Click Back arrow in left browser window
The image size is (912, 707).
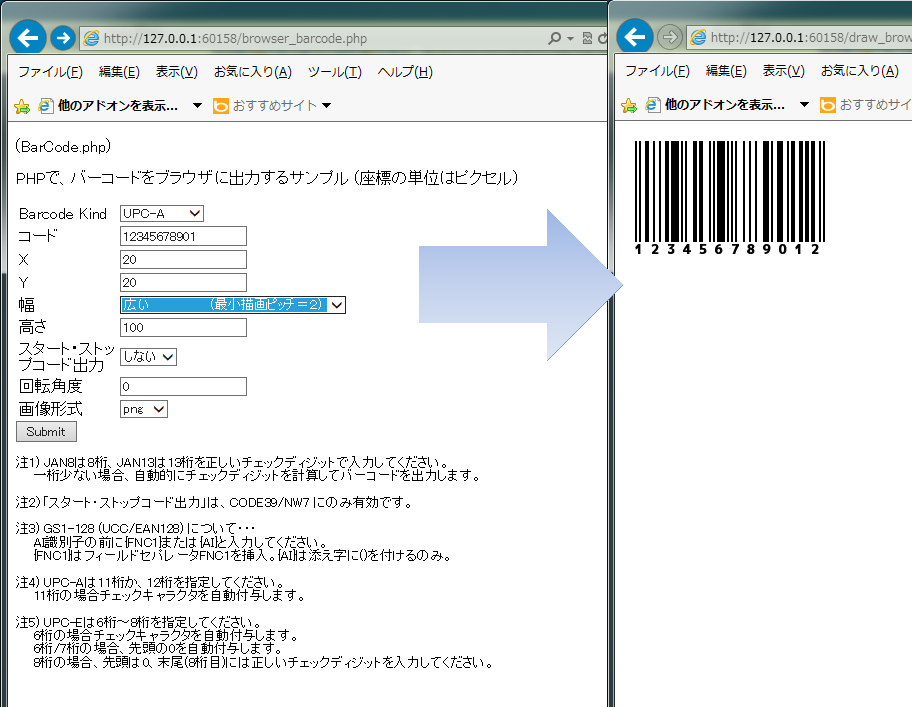pos(27,38)
